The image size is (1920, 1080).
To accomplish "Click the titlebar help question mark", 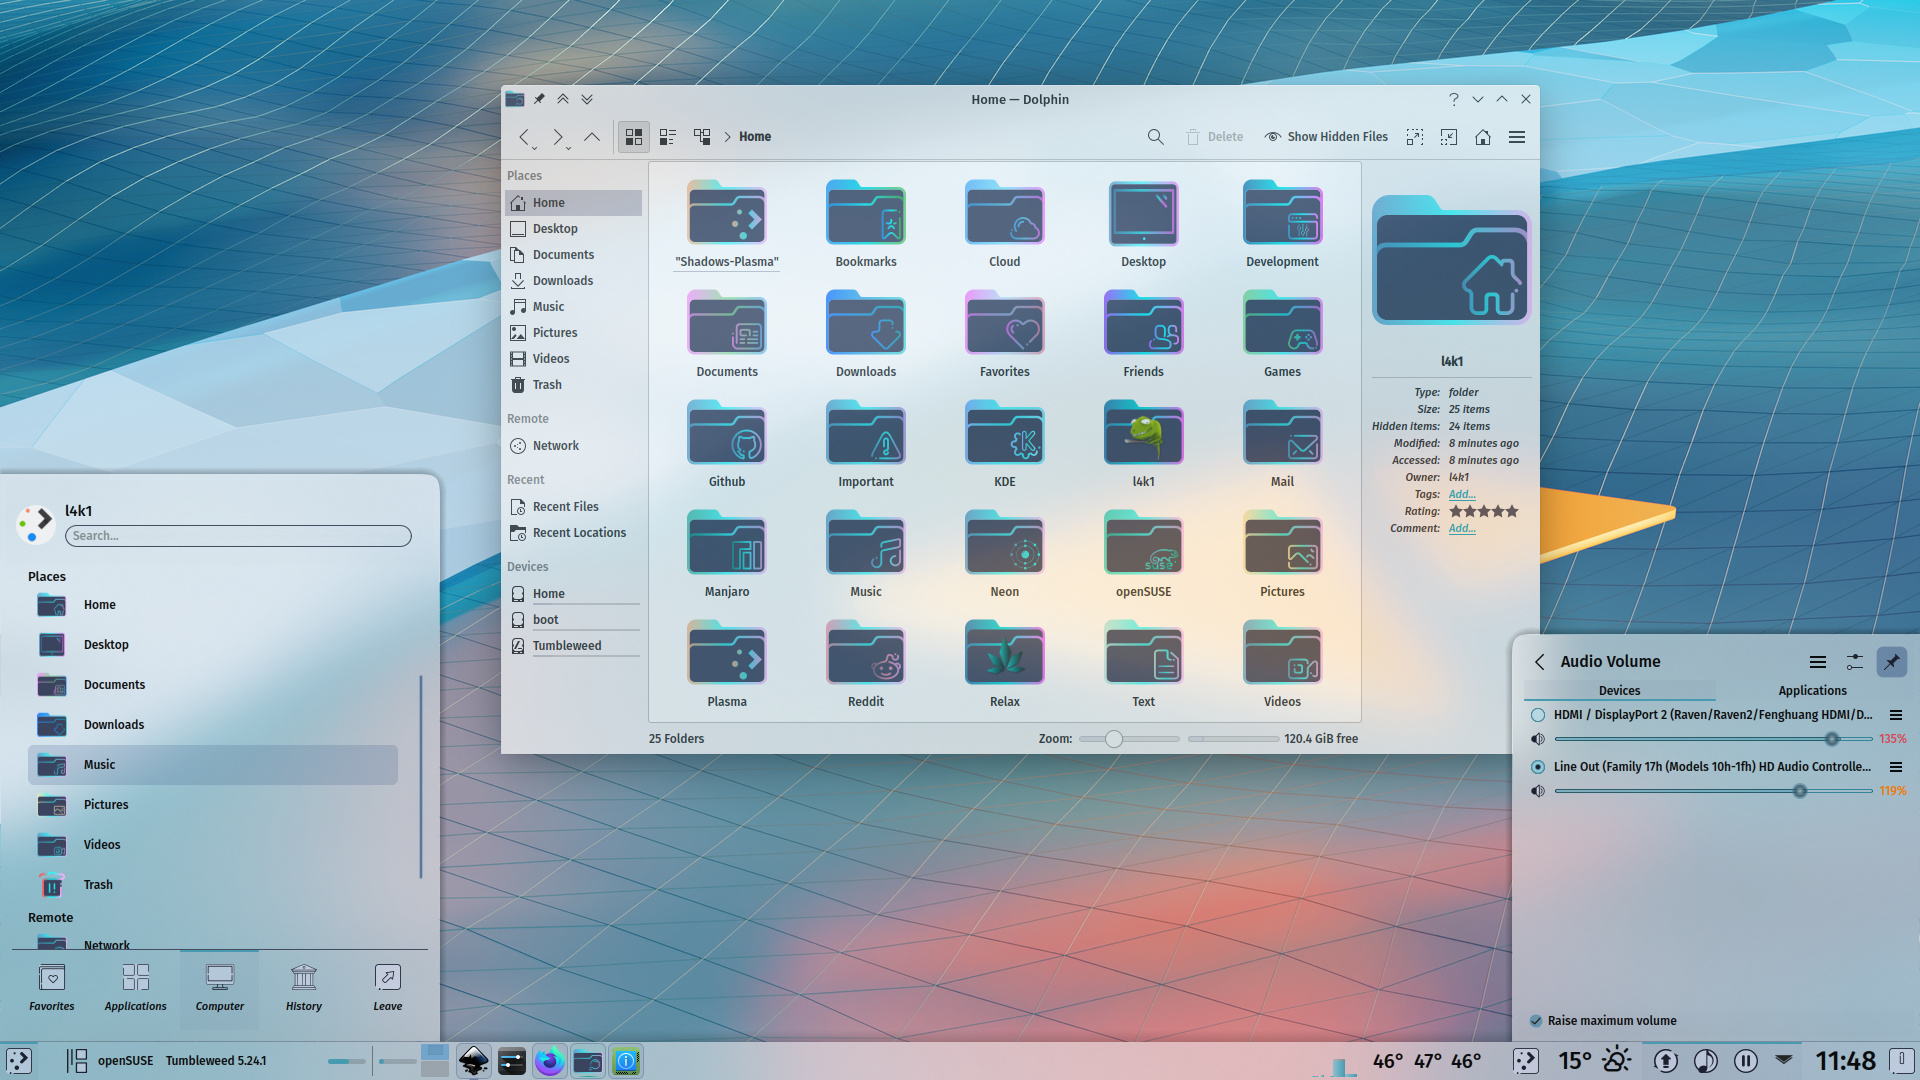I will (1454, 99).
